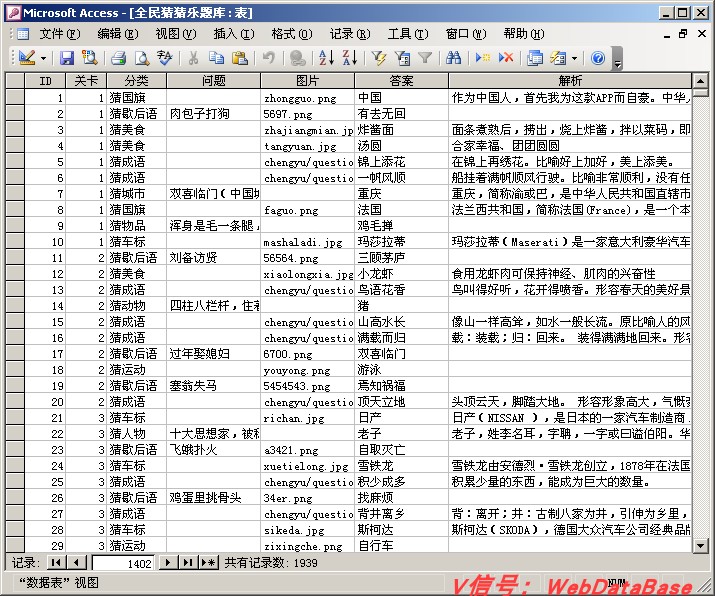The width and height of the screenshot is (715, 596).
Task: Click Filter By Selection icon
Action: (x=378, y=58)
